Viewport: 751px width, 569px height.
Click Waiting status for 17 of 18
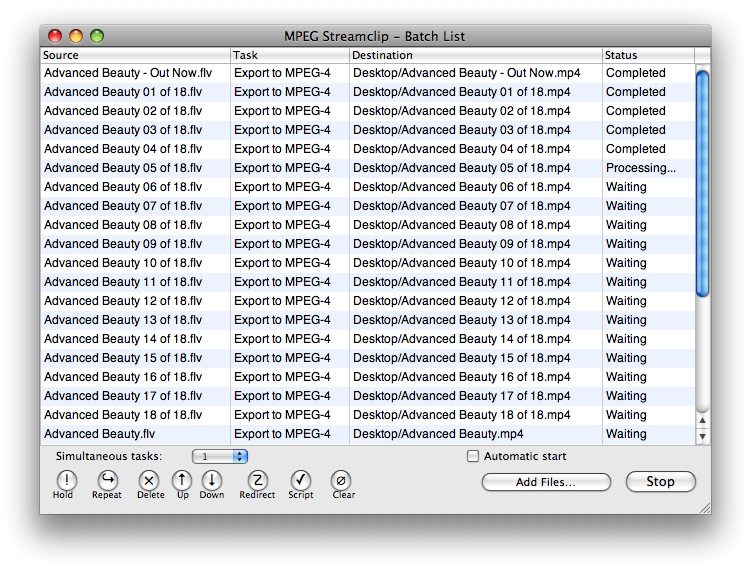626,396
